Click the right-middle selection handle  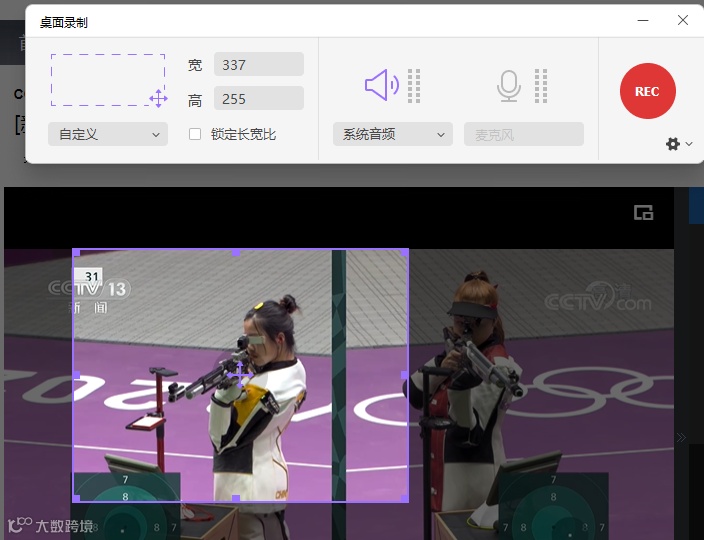pyautogui.click(x=405, y=375)
